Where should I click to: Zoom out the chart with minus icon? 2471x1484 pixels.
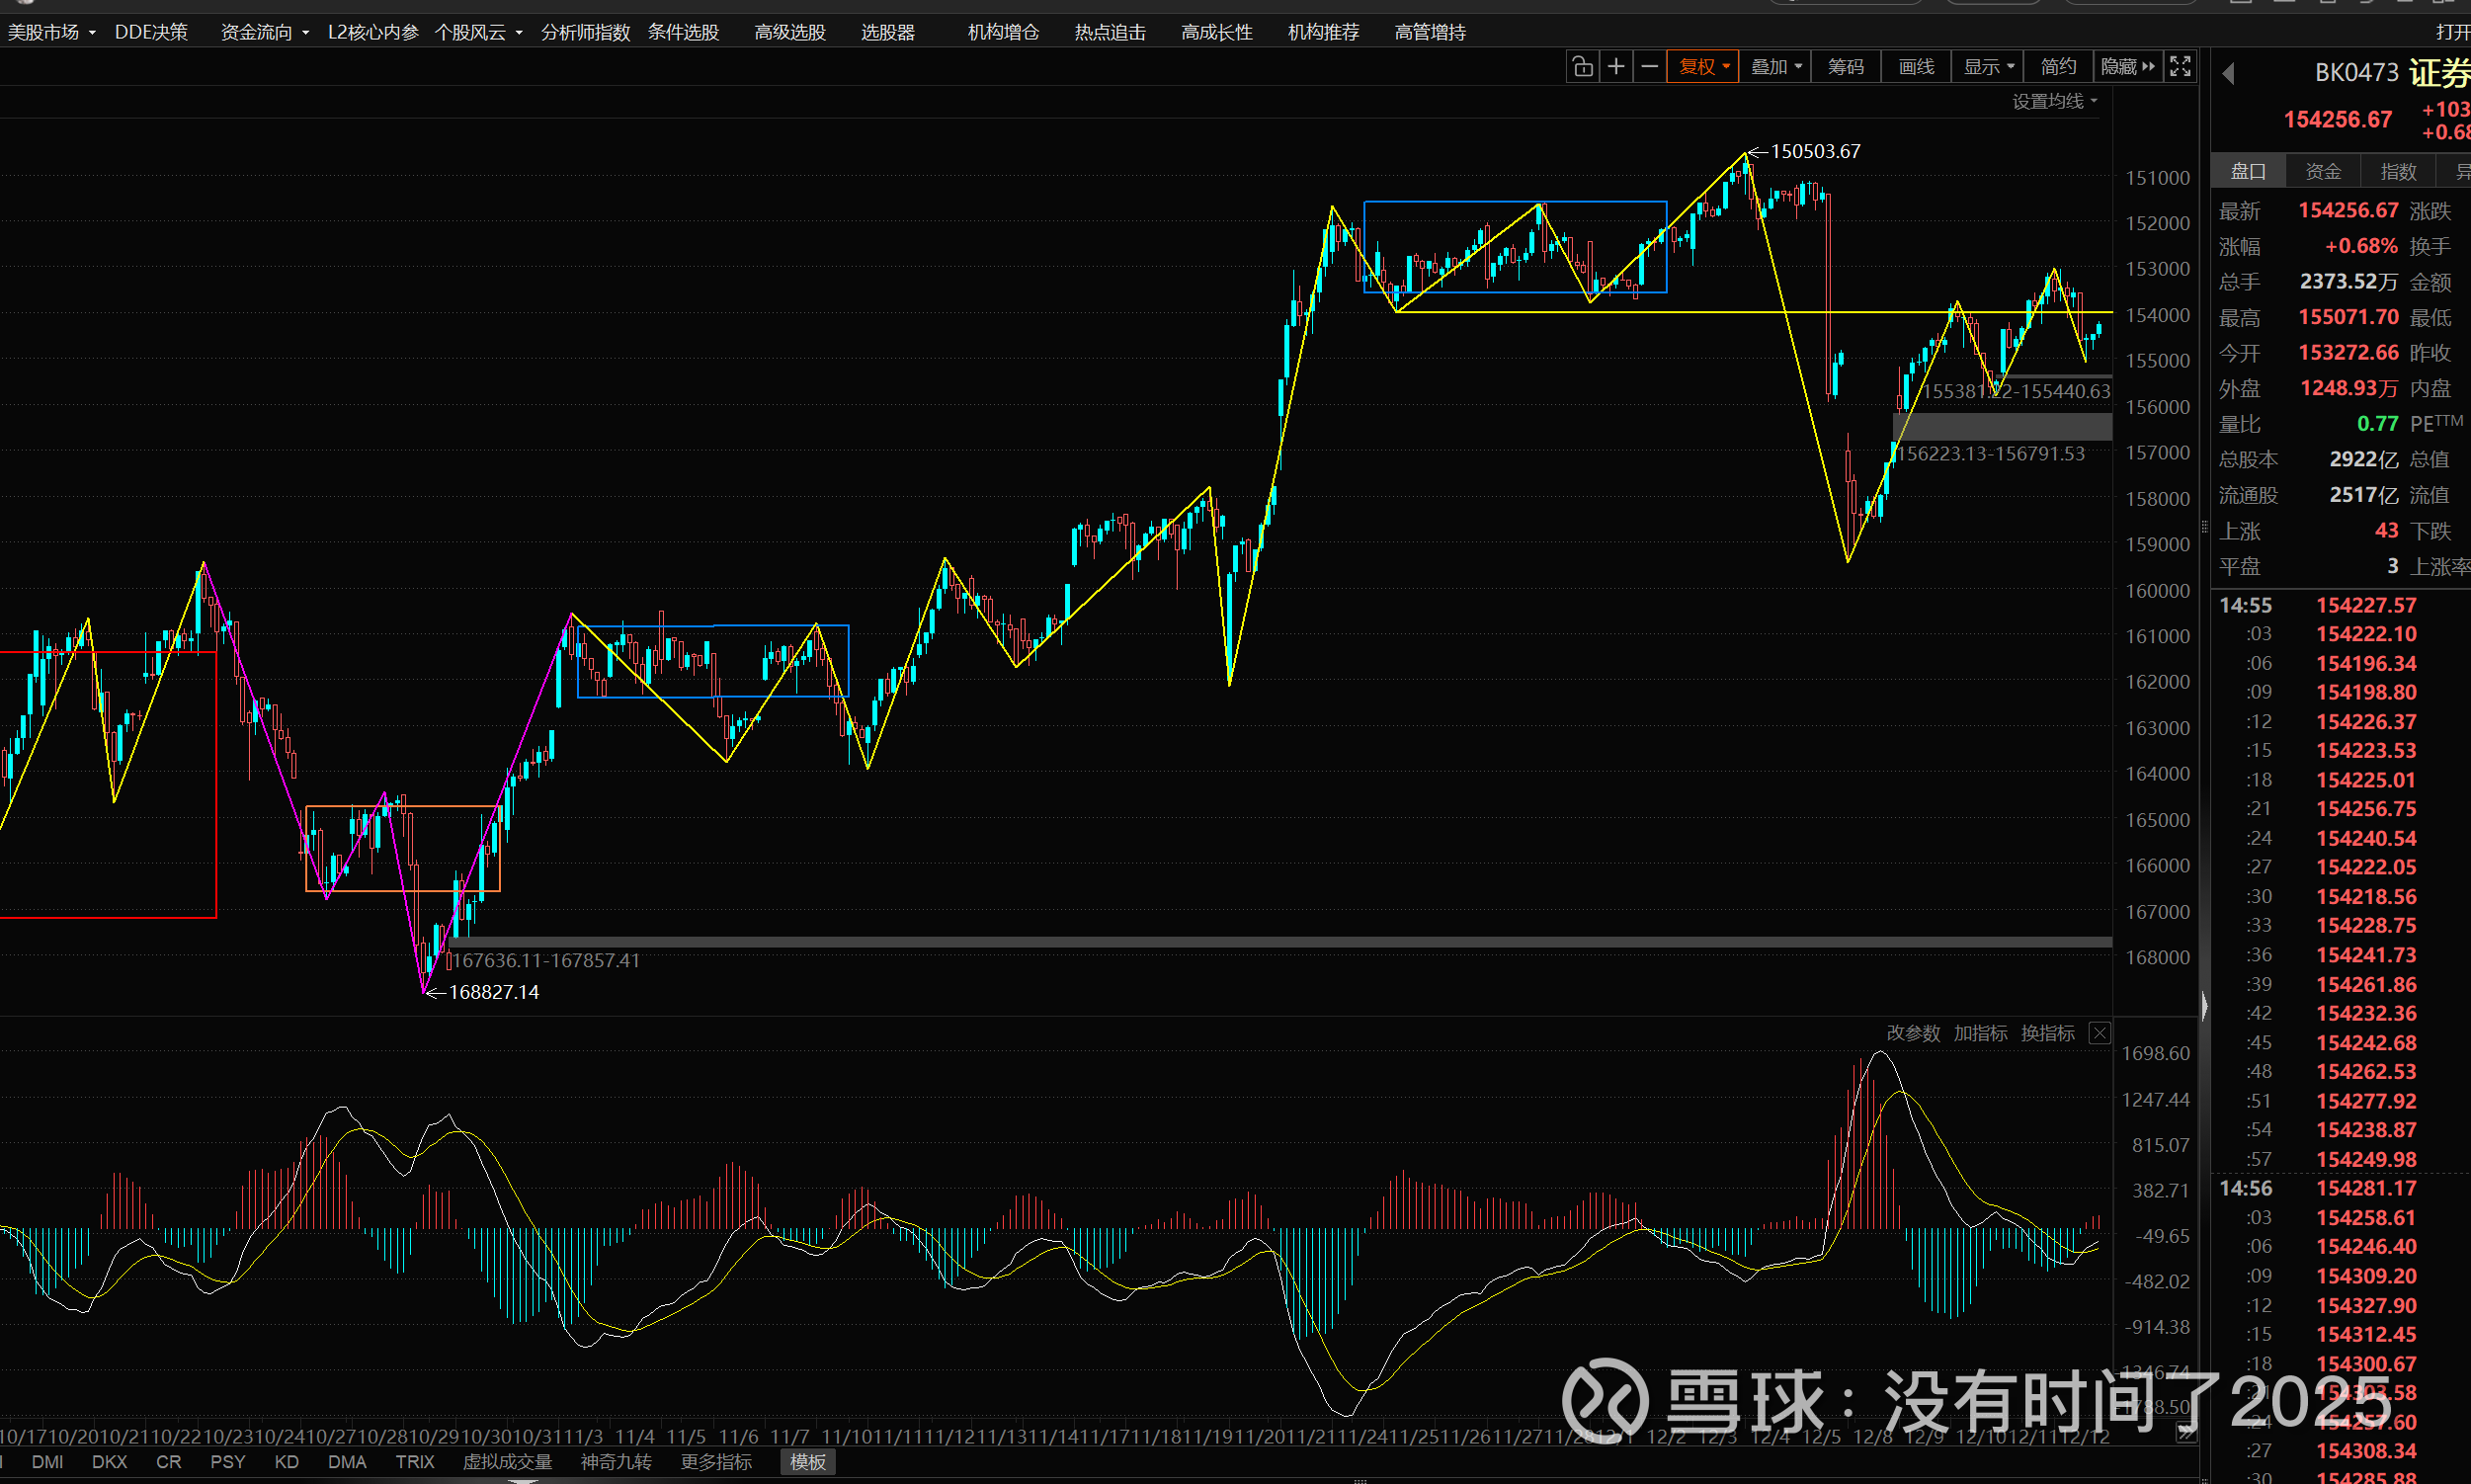coord(1650,67)
